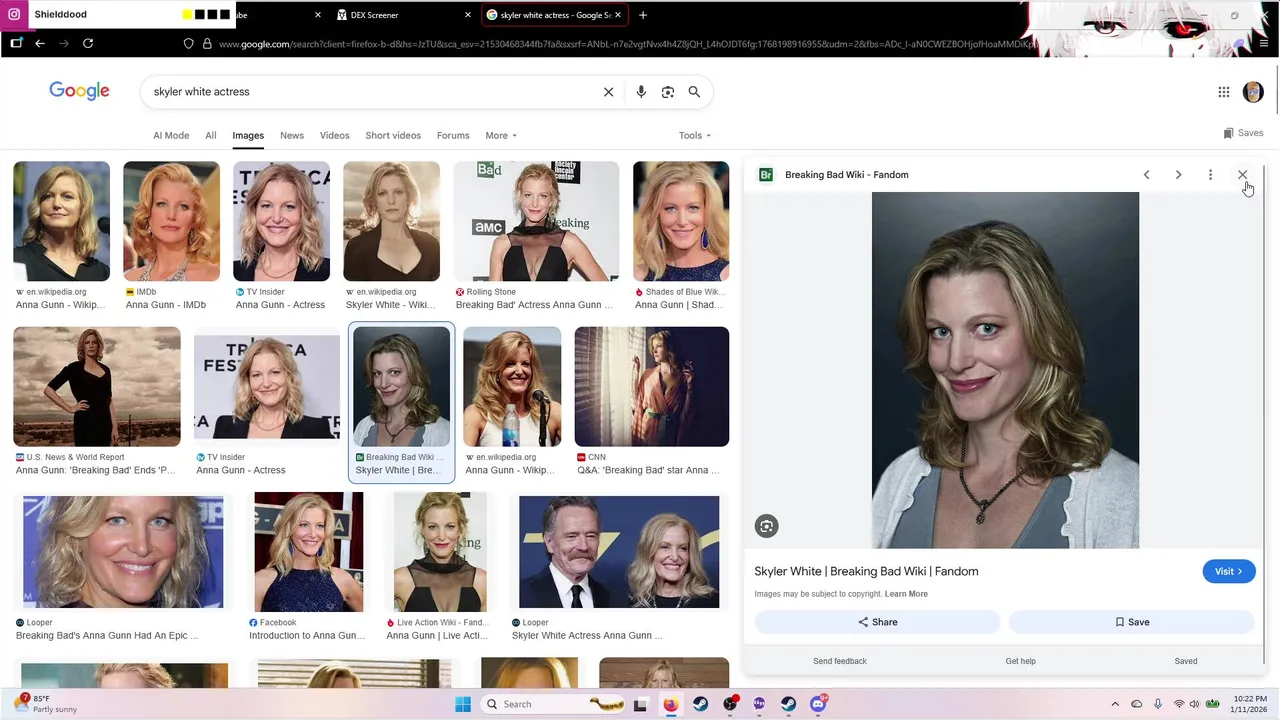Click the site security lock icon
The image size is (1280, 720).
(207, 43)
